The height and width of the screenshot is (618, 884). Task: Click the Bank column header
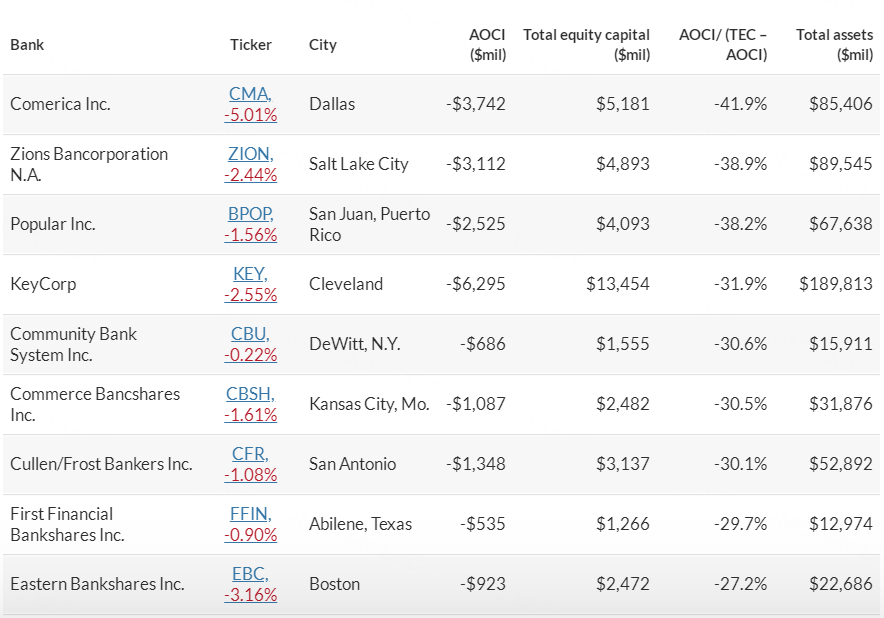pos(27,45)
